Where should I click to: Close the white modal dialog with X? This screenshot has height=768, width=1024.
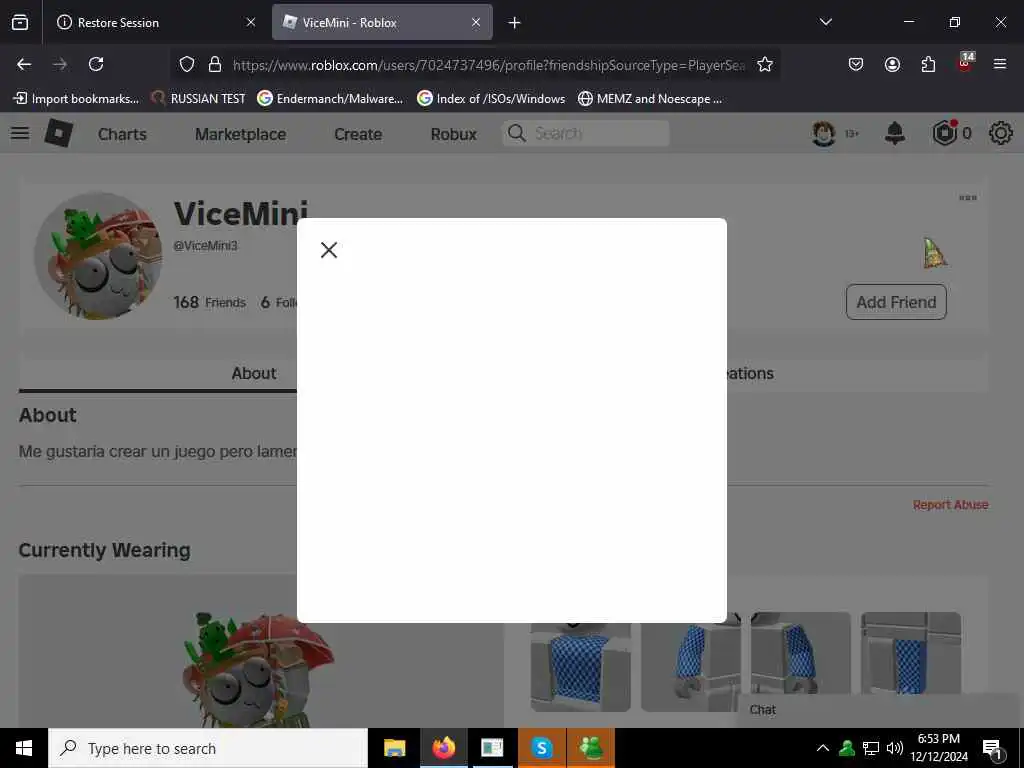pos(328,249)
